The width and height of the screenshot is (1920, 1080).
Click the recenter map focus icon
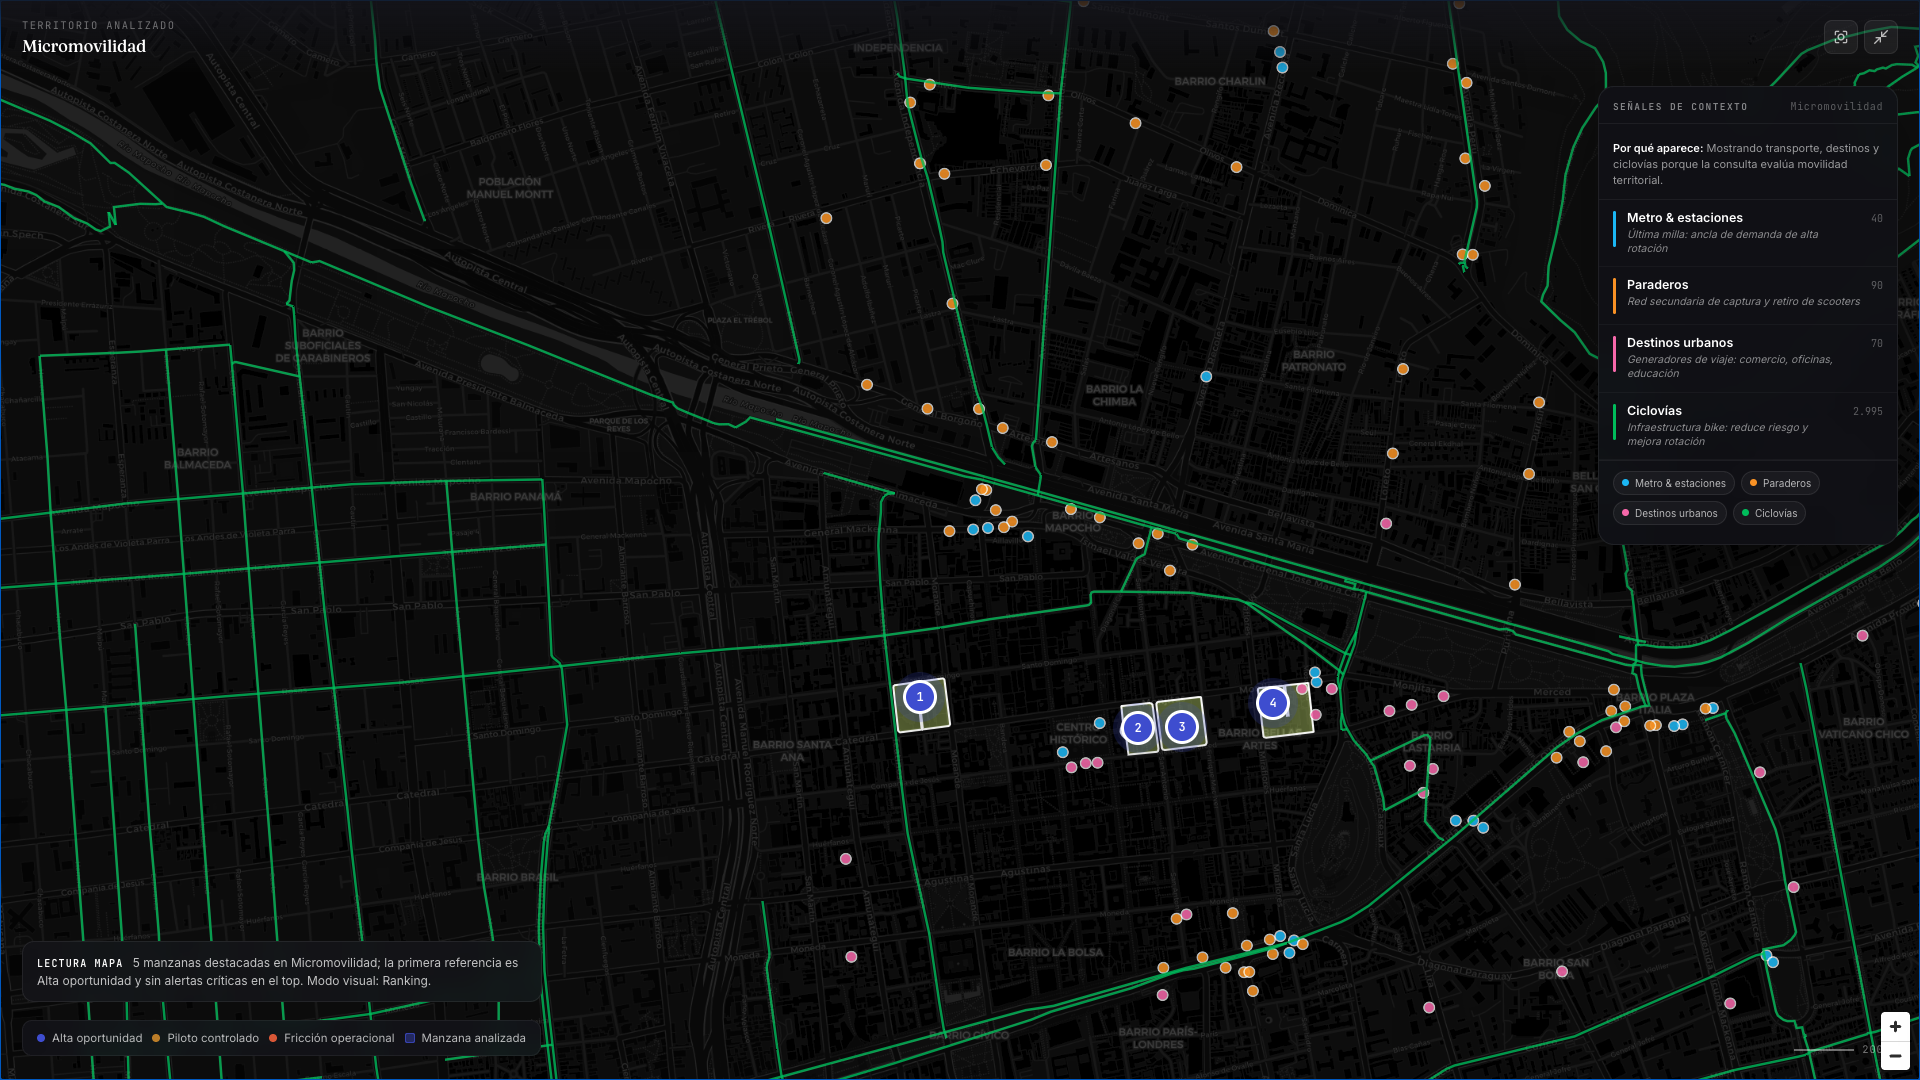coord(1840,37)
